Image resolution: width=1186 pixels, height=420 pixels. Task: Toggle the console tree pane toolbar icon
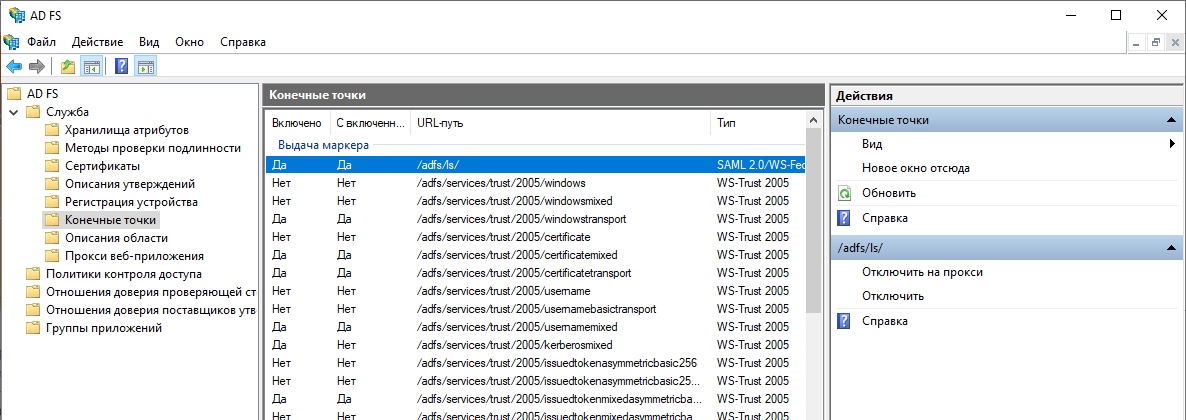(91, 67)
